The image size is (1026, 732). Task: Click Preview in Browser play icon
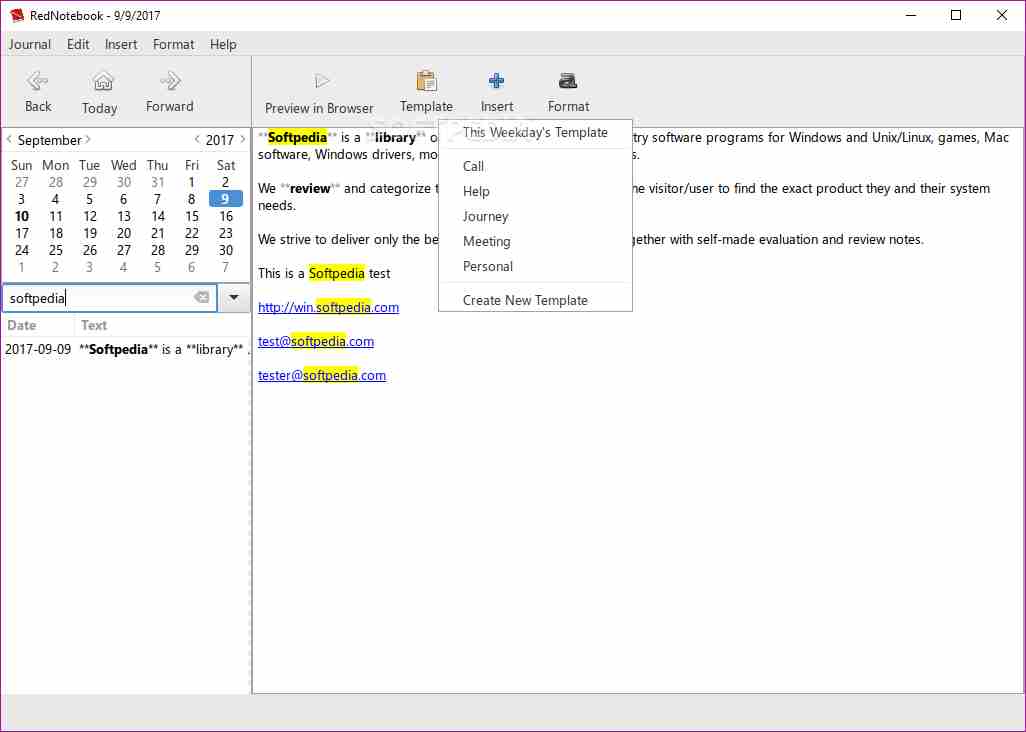tap(321, 81)
